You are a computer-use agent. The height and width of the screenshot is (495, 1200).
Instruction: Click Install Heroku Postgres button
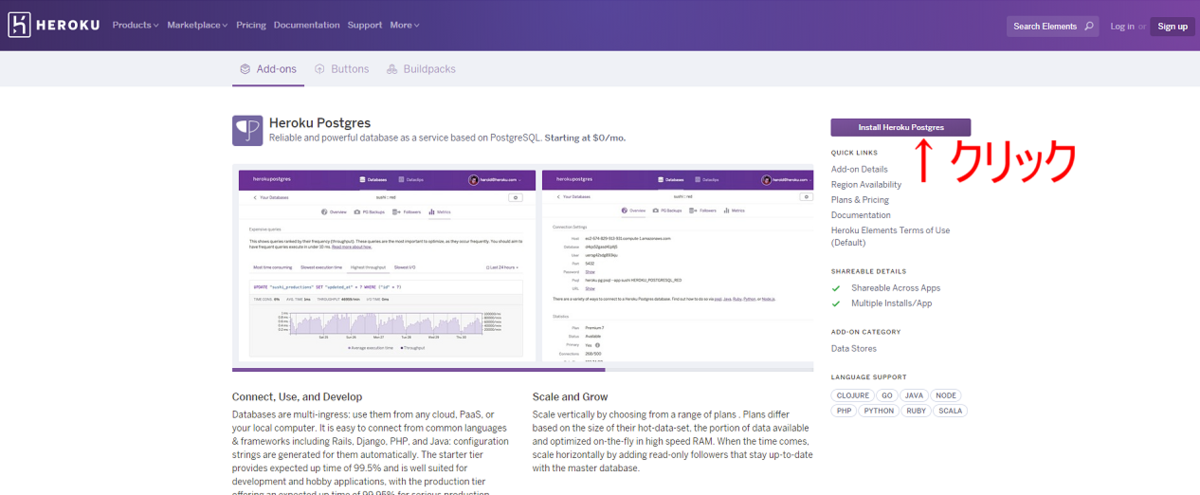(x=901, y=127)
